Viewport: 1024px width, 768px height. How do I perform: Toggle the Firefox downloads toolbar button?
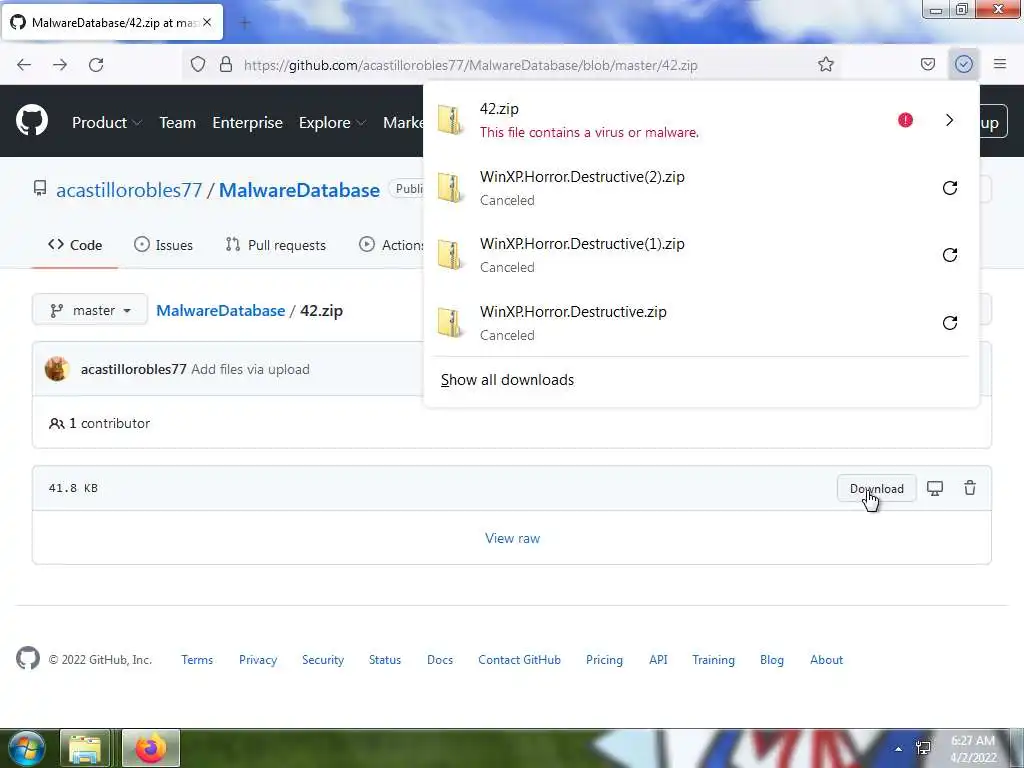point(963,64)
